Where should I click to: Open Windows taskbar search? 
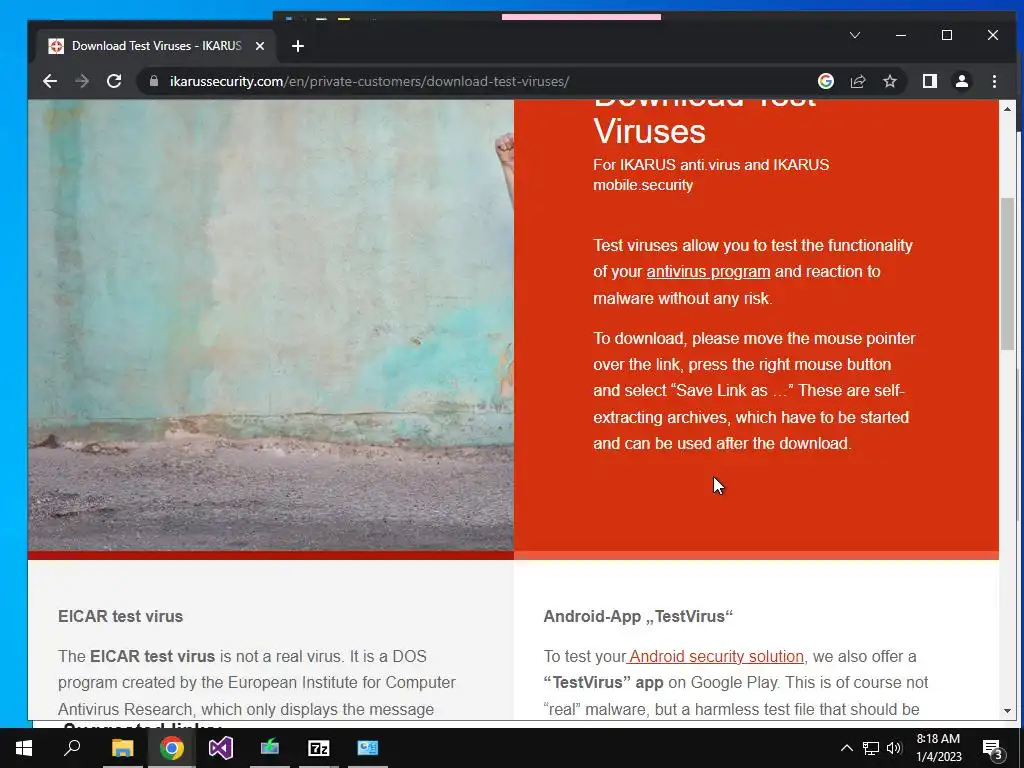[72, 748]
